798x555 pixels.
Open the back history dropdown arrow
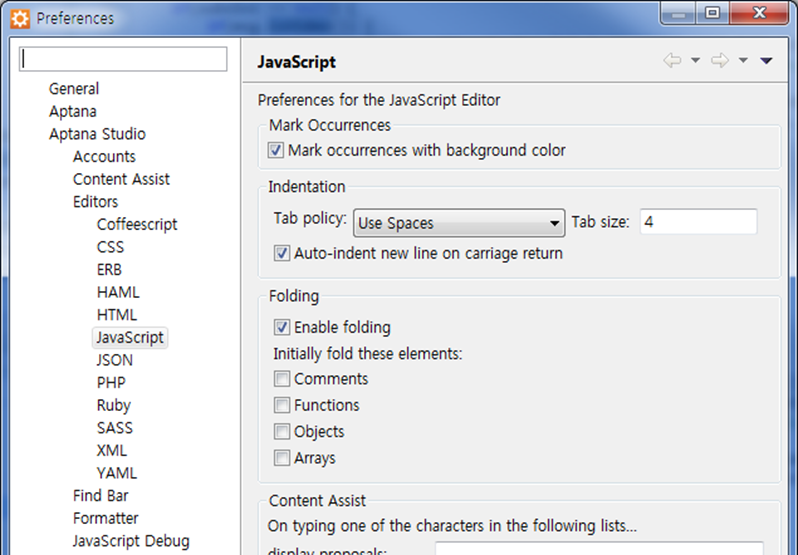(x=695, y=61)
